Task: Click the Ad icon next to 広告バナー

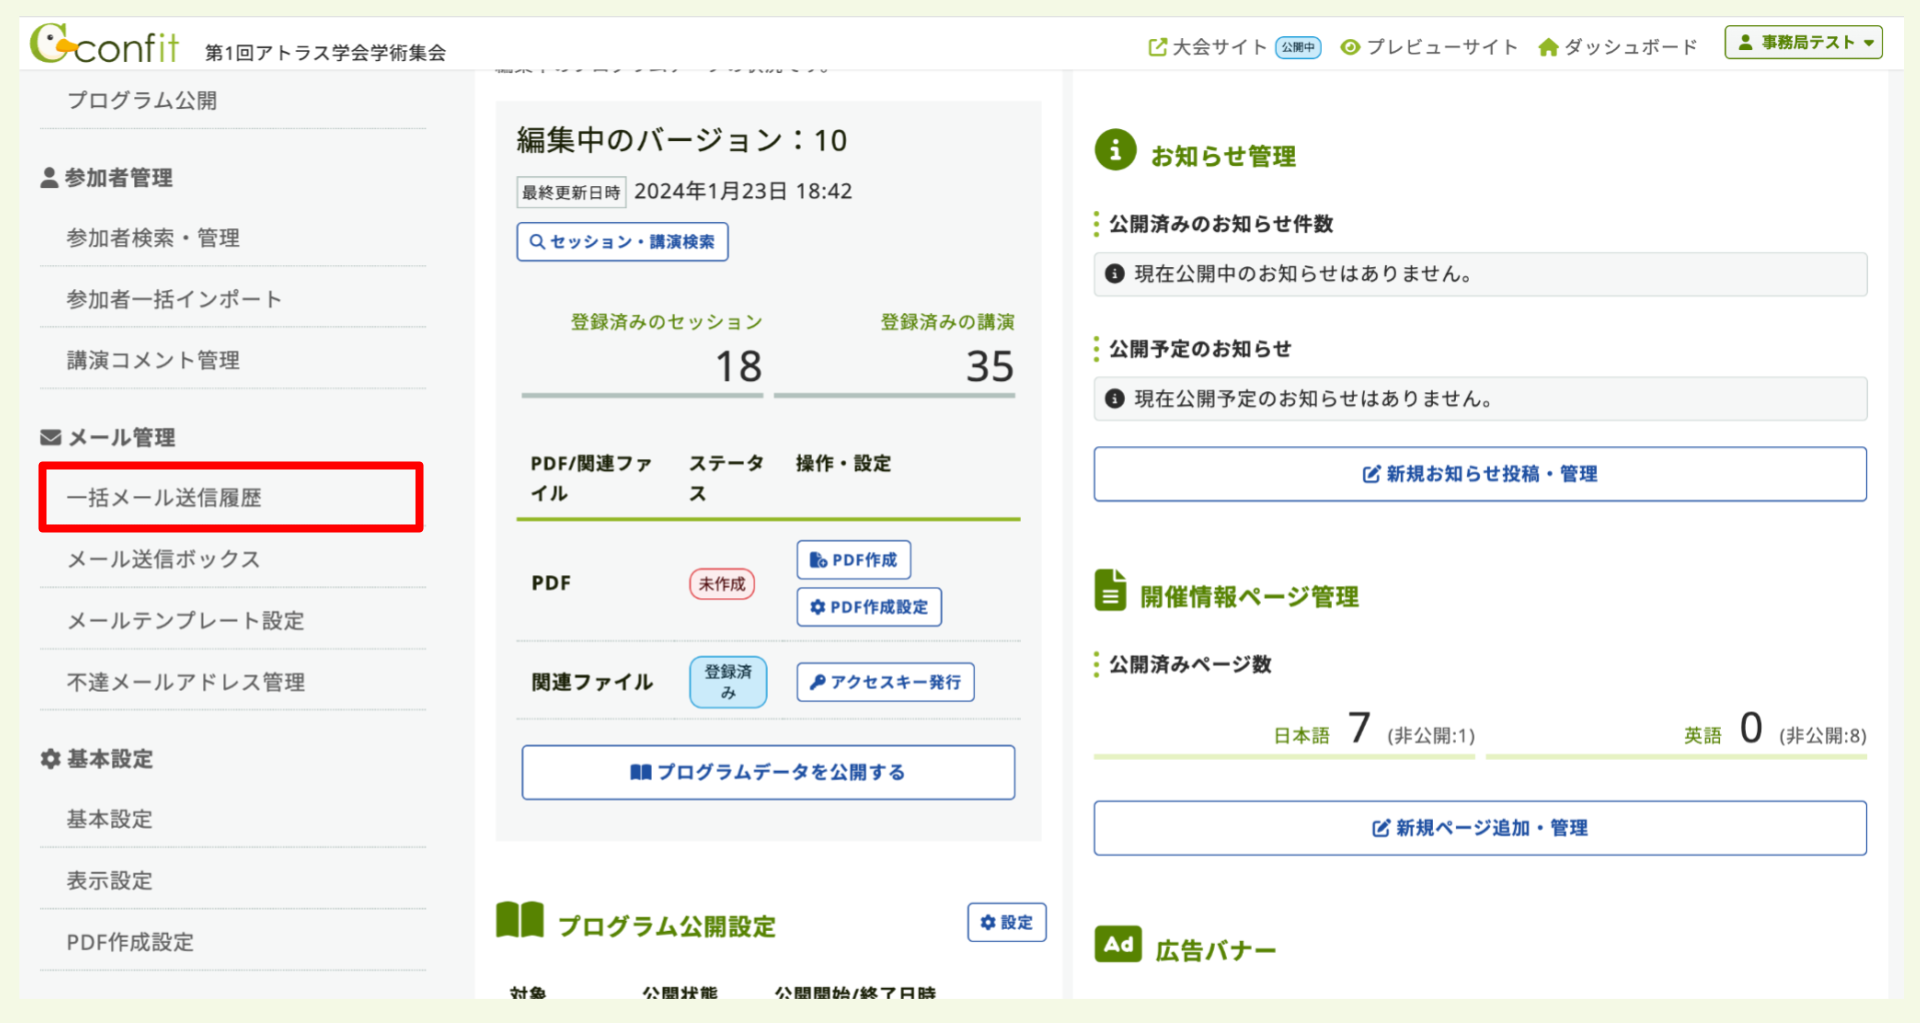Action: tap(1117, 944)
